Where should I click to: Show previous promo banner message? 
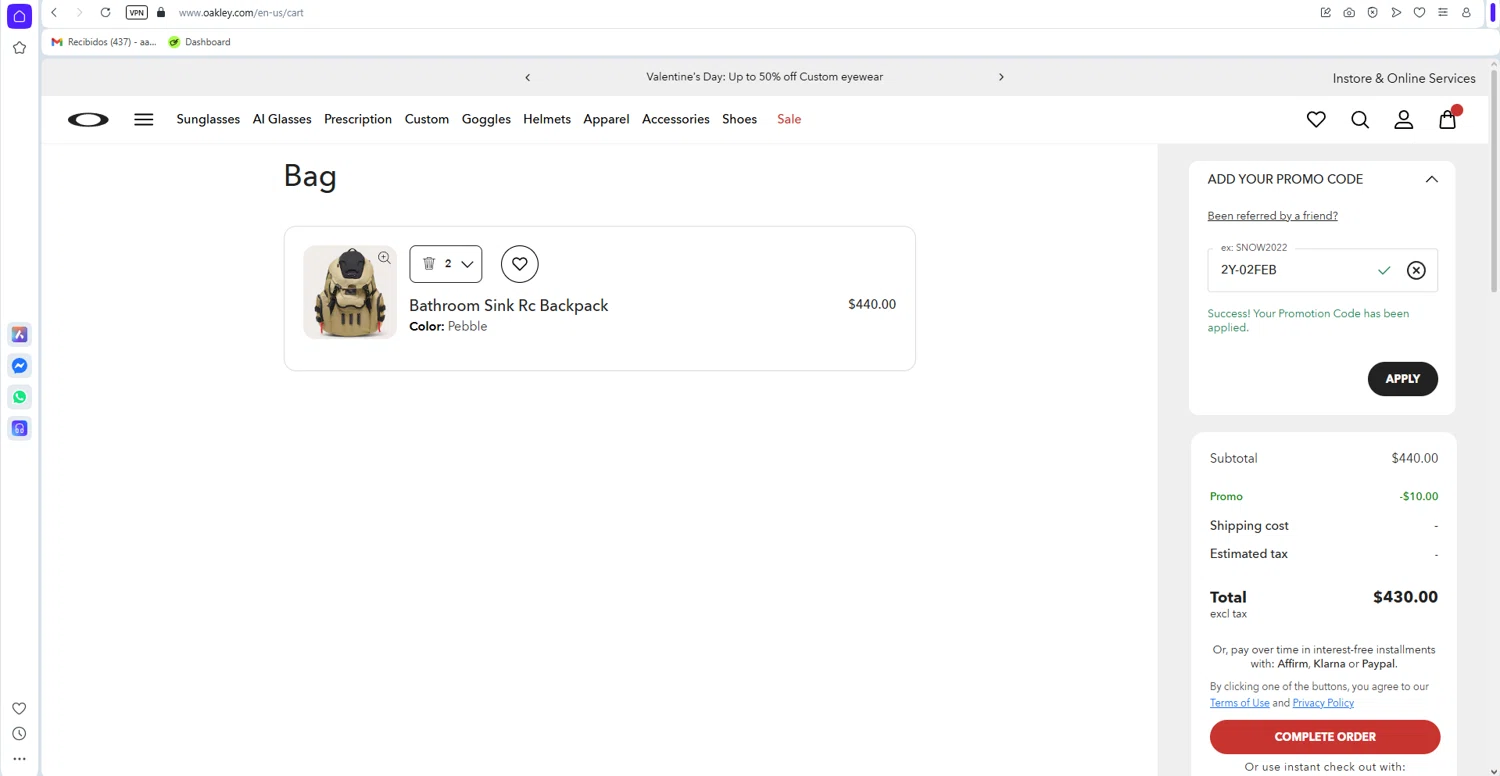coord(528,77)
